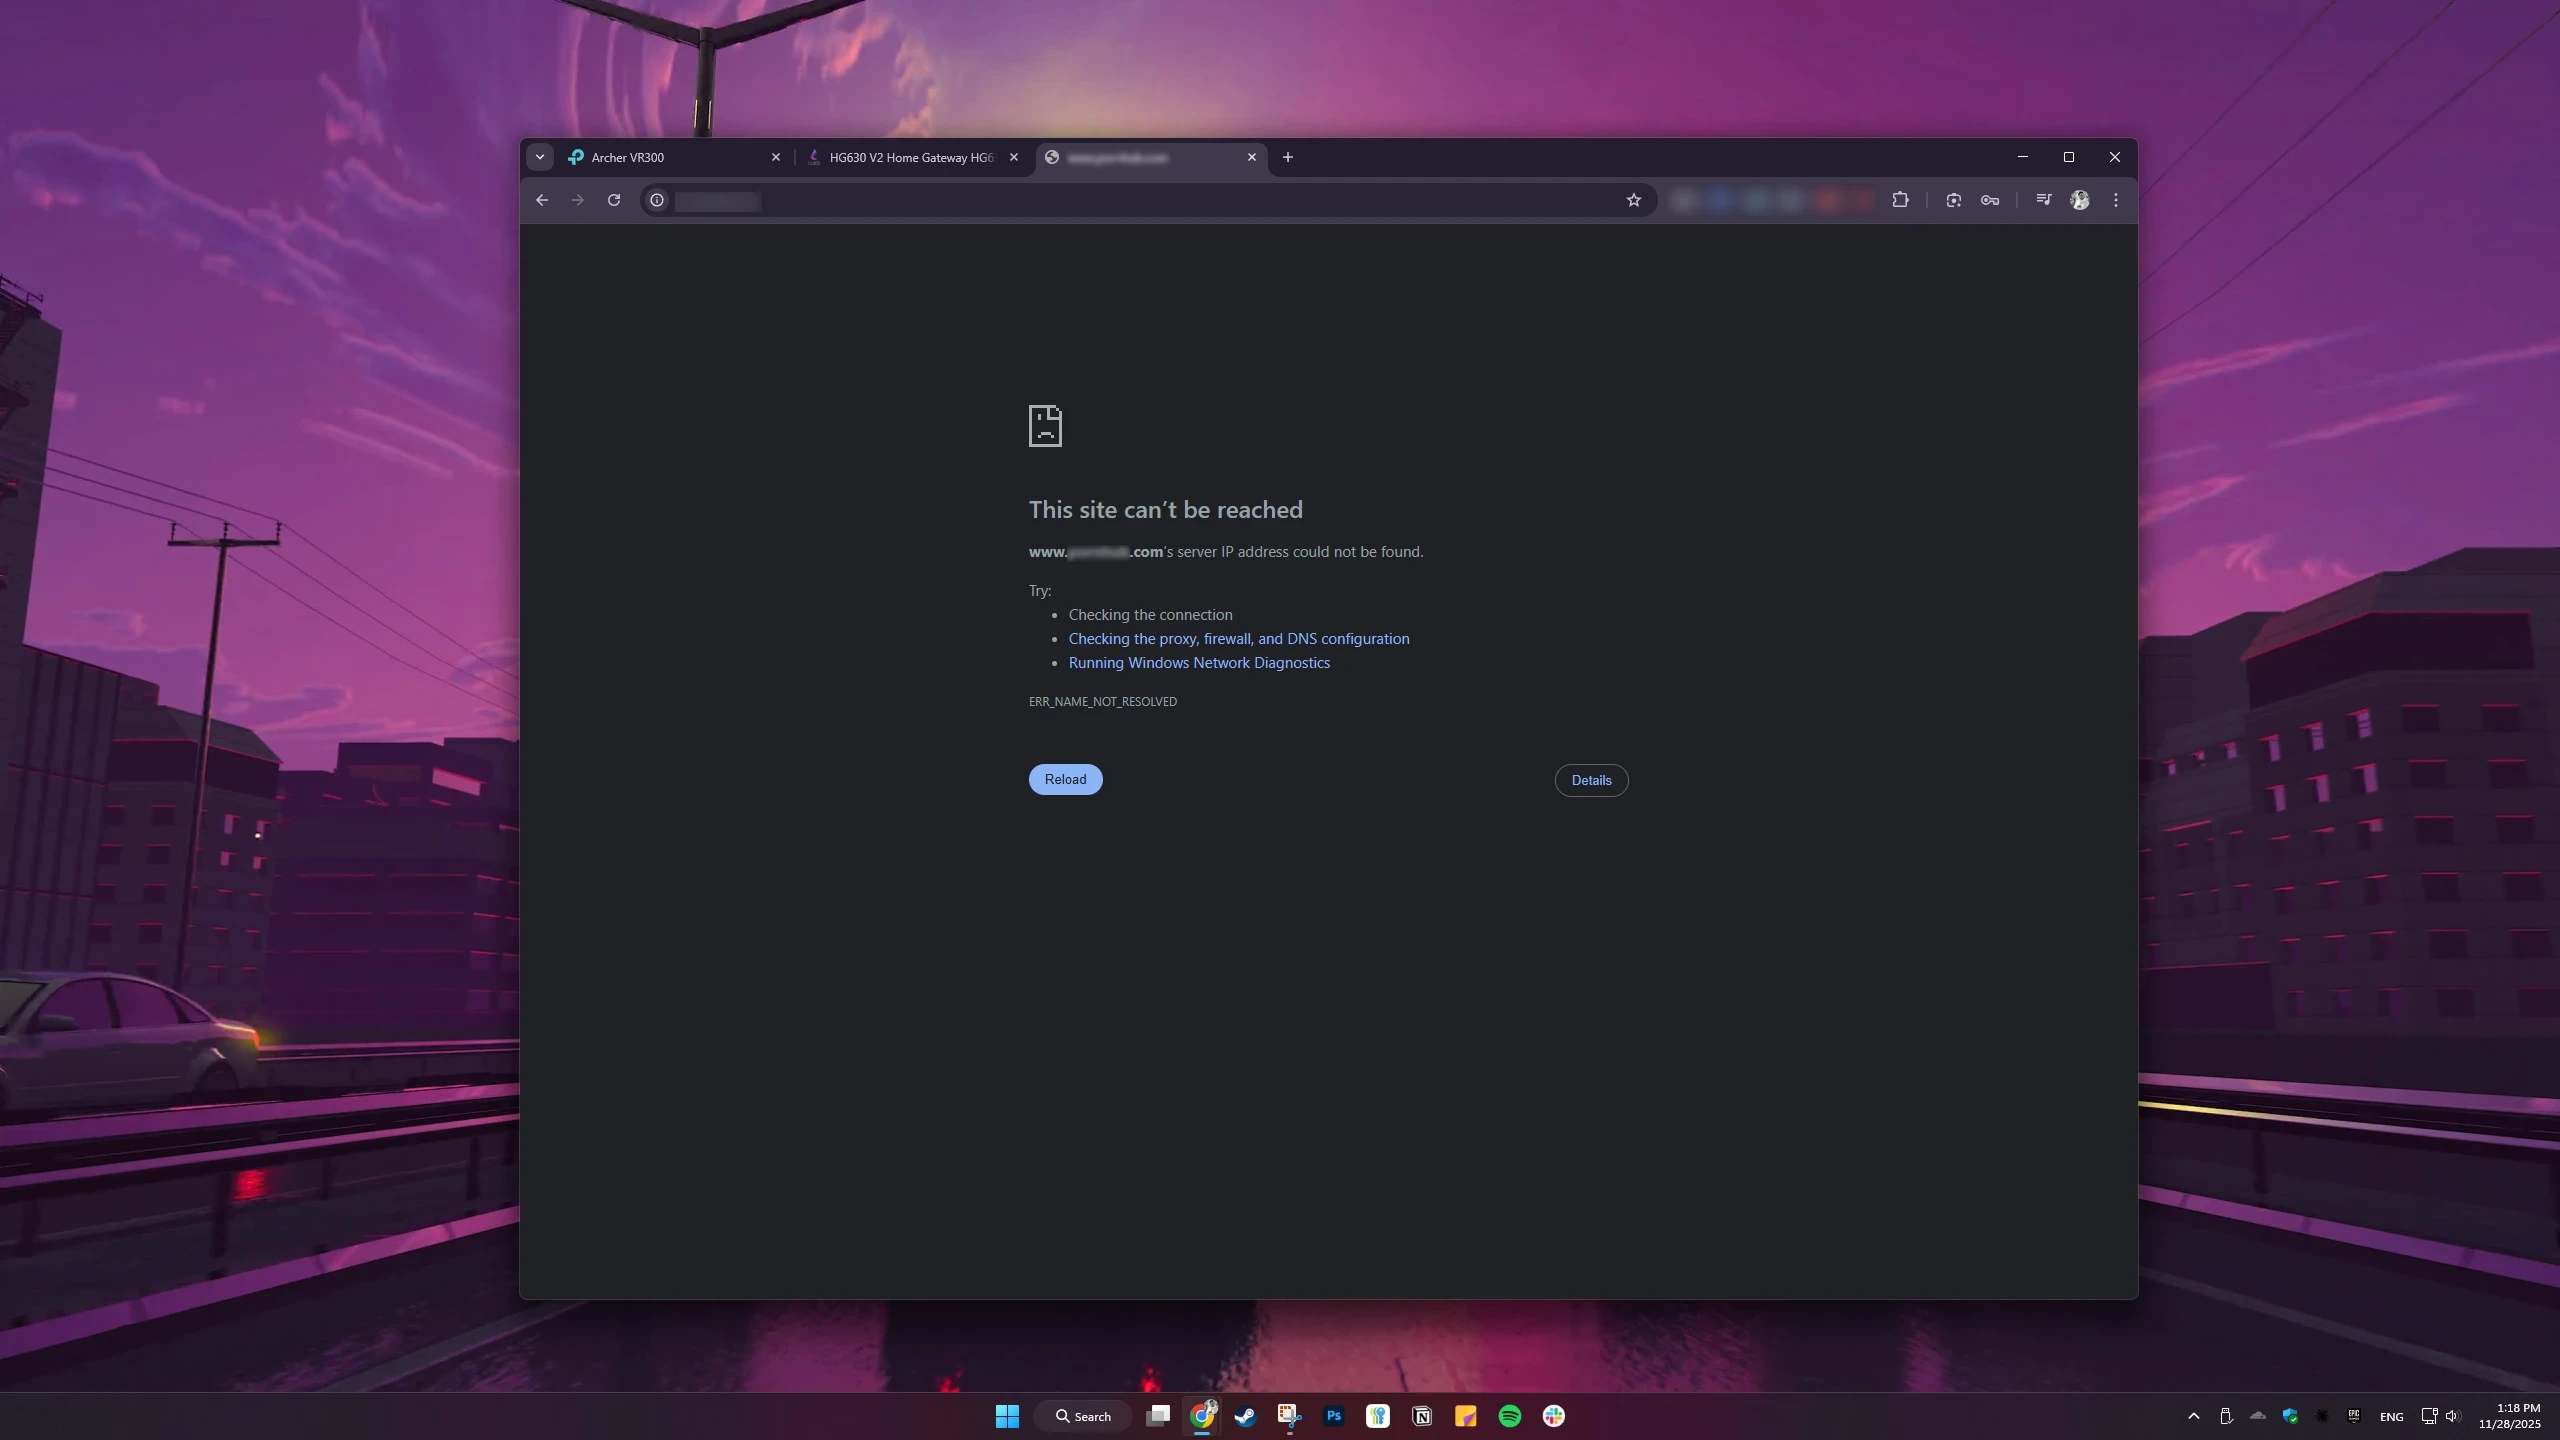The width and height of the screenshot is (2560, 1440).
Task: Show hidden system tray icons chevron
Action: tap(2194, 1416)
